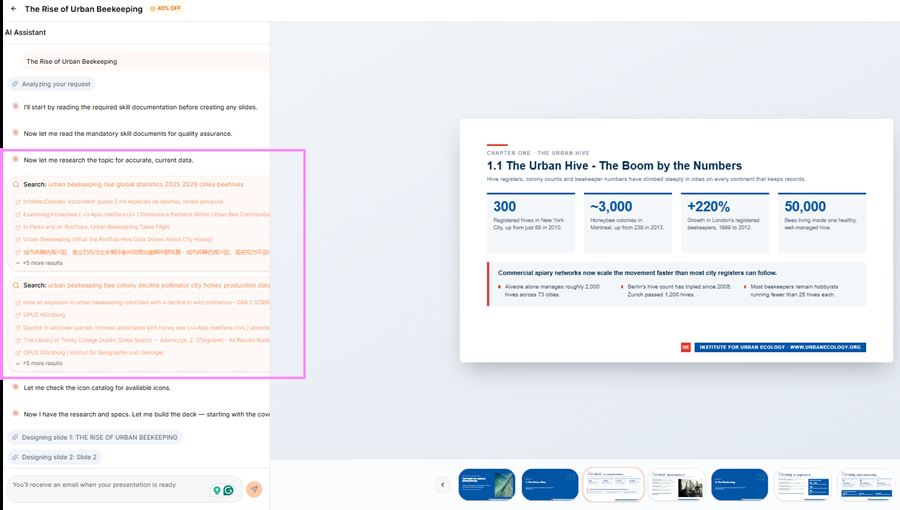The height and width of the screenshot is (510, 900).
Task: Open the first cover slide thumbnail
Action: click(487, 484)
